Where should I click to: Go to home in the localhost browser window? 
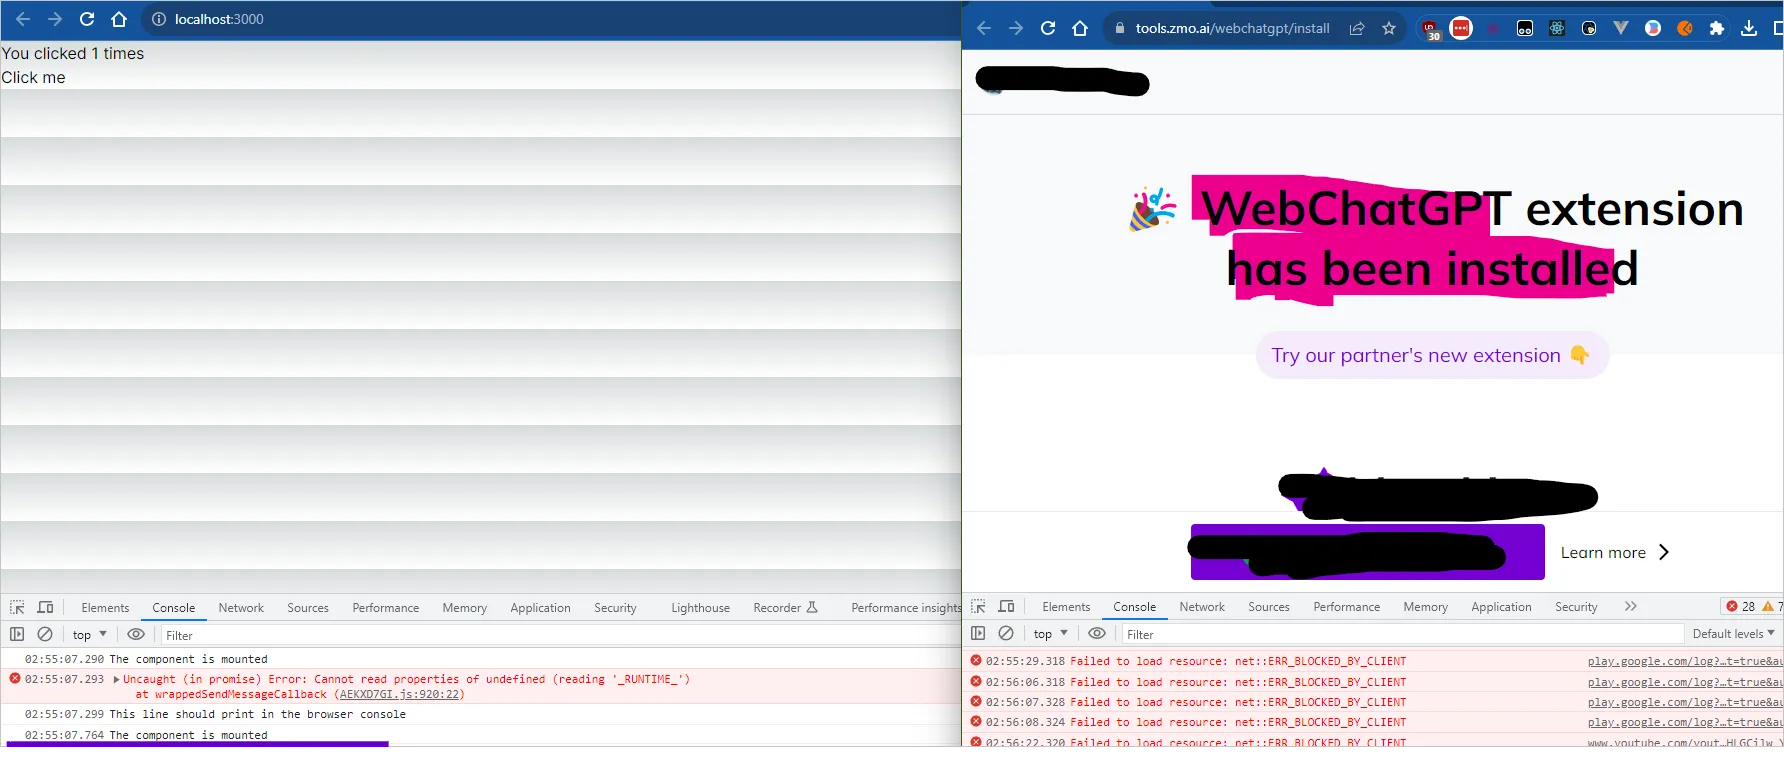tap(119, 19)
